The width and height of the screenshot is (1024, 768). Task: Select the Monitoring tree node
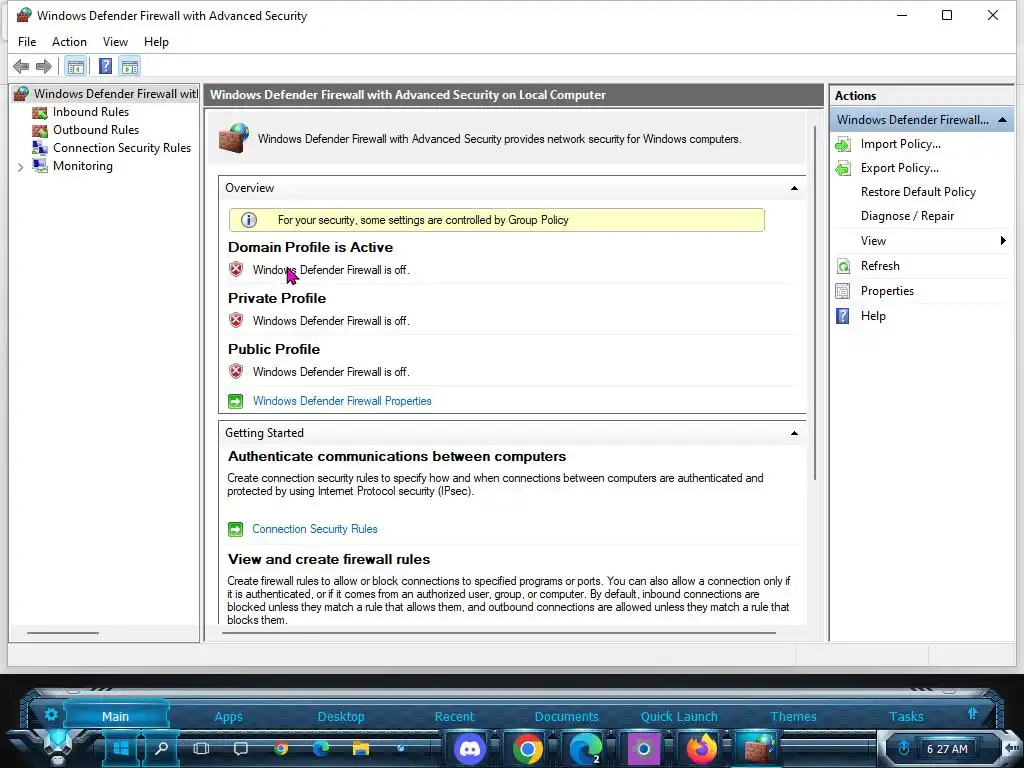coord(83,166)
